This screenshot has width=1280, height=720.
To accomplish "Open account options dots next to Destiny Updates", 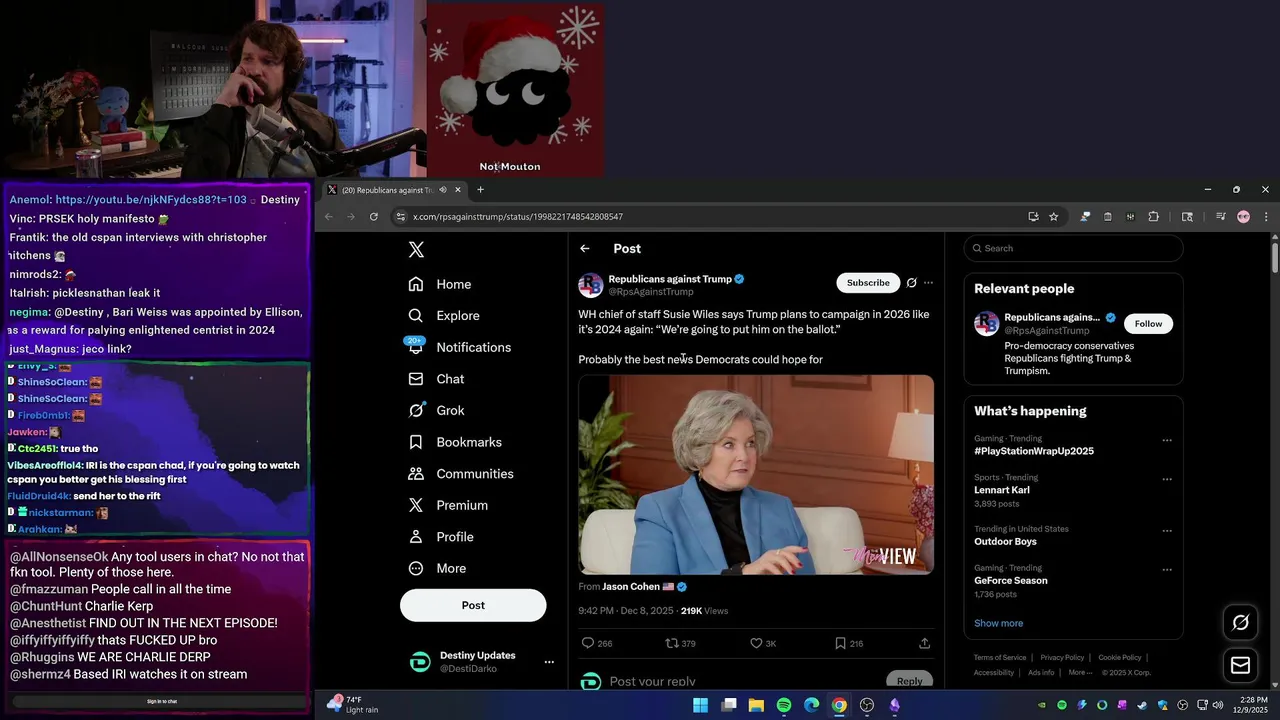I will [x=548, y=662].
